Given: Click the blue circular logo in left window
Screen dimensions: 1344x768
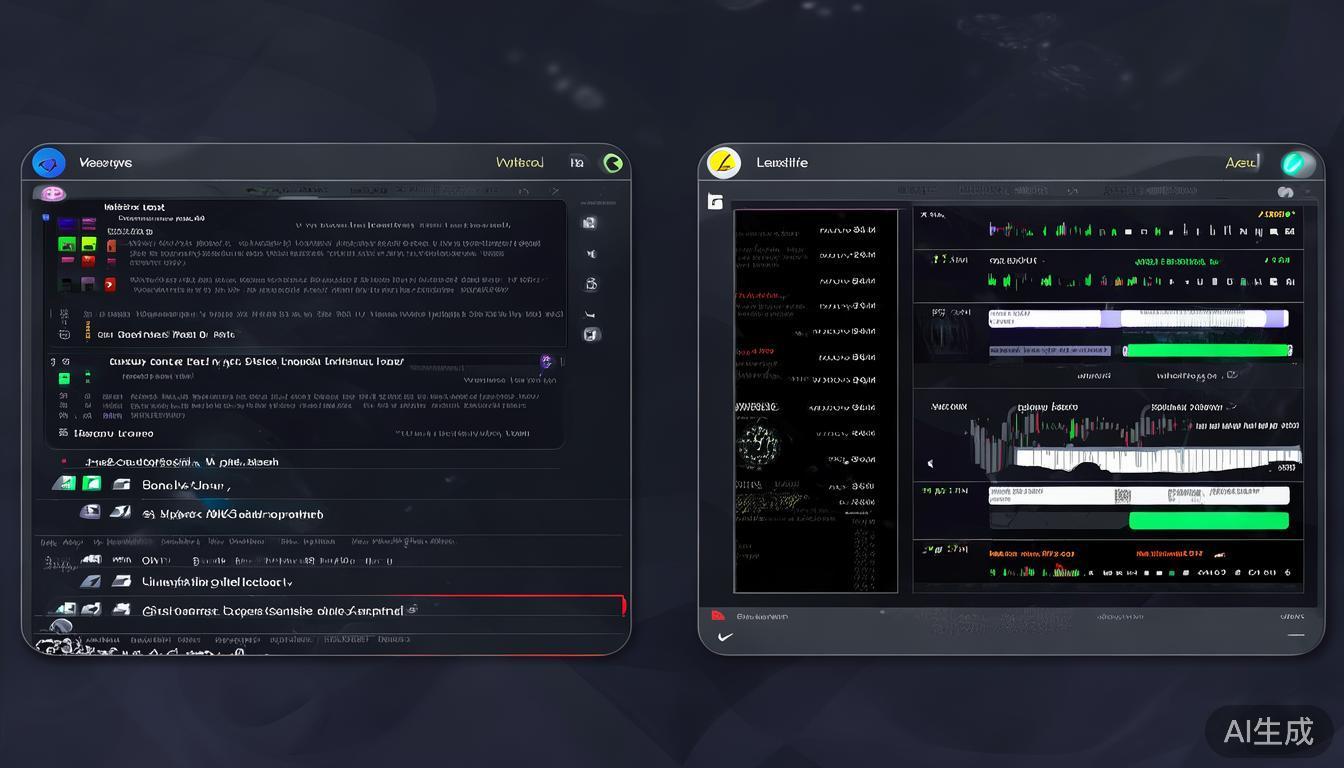Looking at the screenshot, I should (49, 162).
